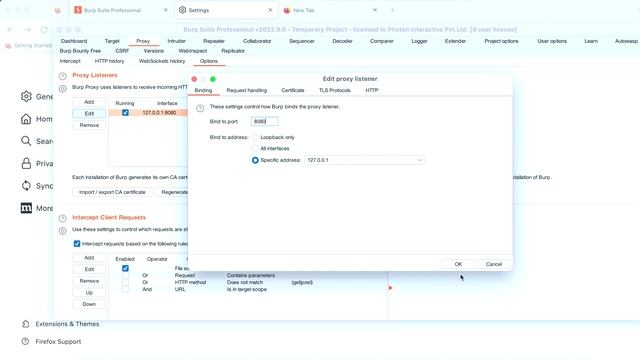Click the Intercept Client Requests gear icon

tap(62, 231)
